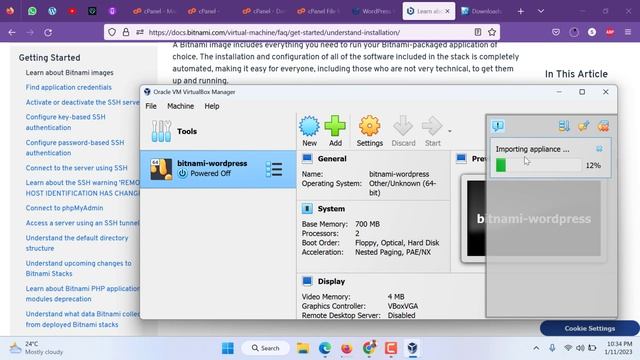640x360 pixels.
Task: Open the Windows Start menu
Action: [x=227, y=348]
